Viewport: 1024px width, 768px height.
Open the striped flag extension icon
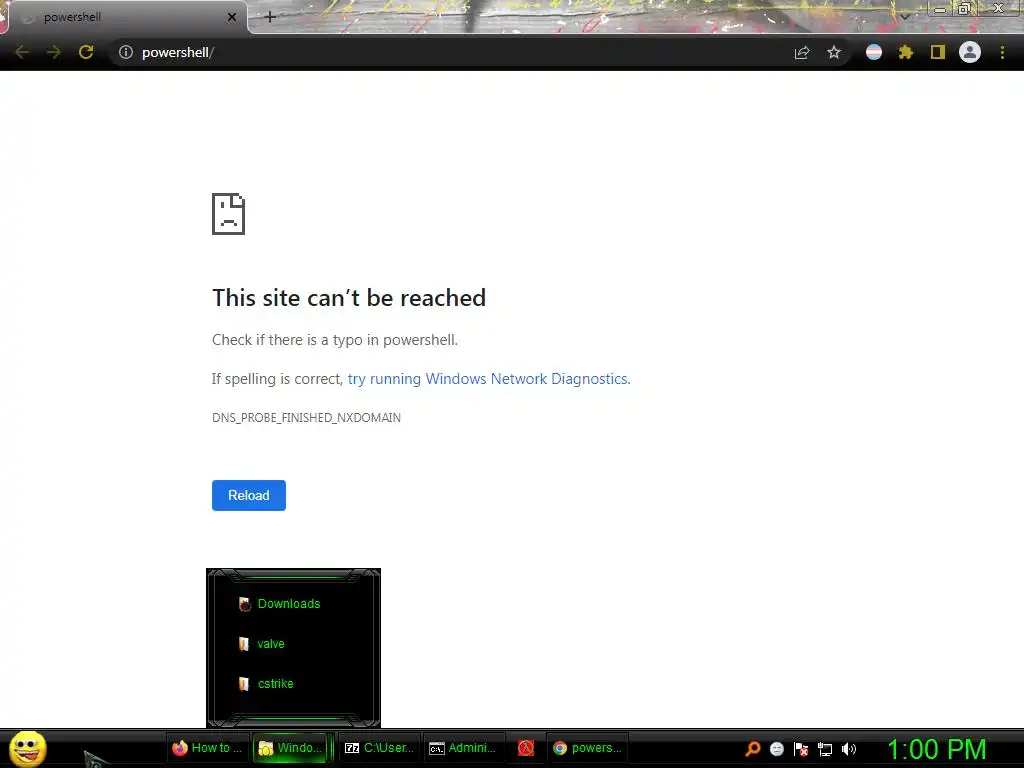(874, 52)
